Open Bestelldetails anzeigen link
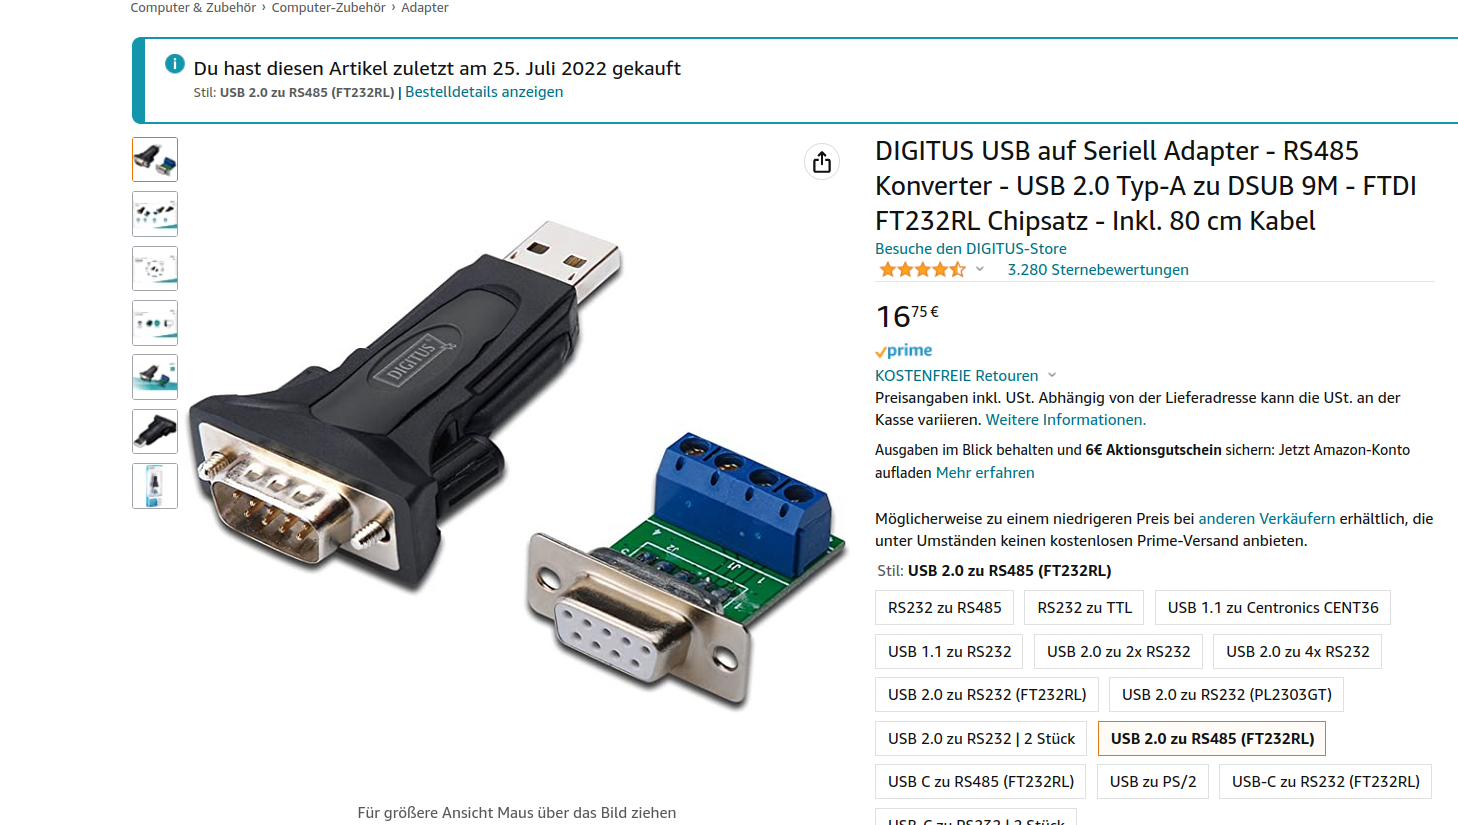This screenshot has height=825, width=1458. (x=484, y=92)
